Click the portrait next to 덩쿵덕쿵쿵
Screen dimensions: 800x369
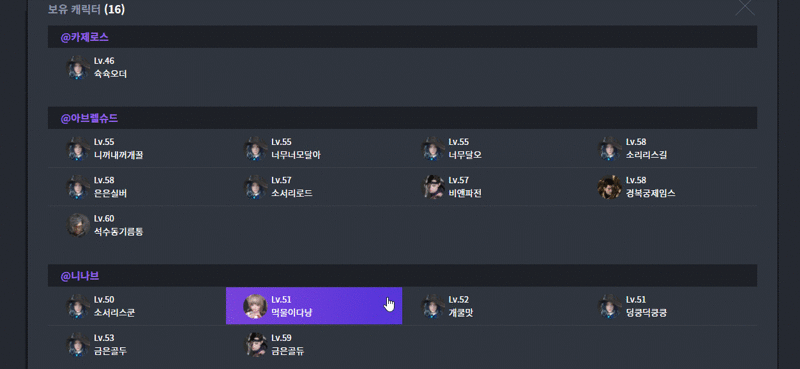click(x=610, y=306)
